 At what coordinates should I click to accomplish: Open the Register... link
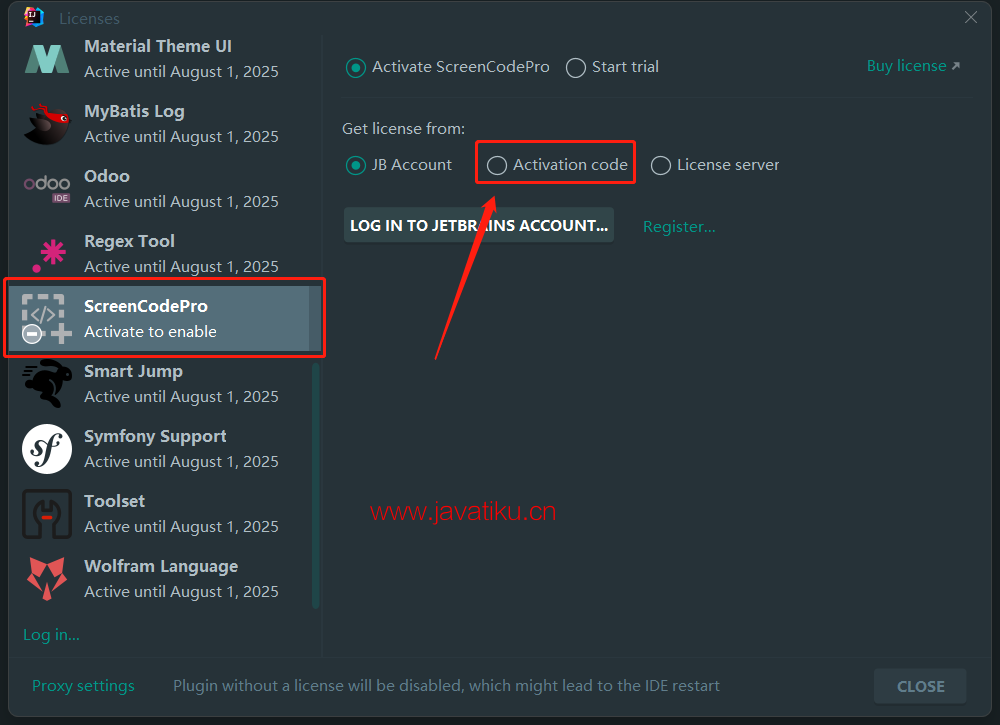pyautogui.click(x=679, y=226)
